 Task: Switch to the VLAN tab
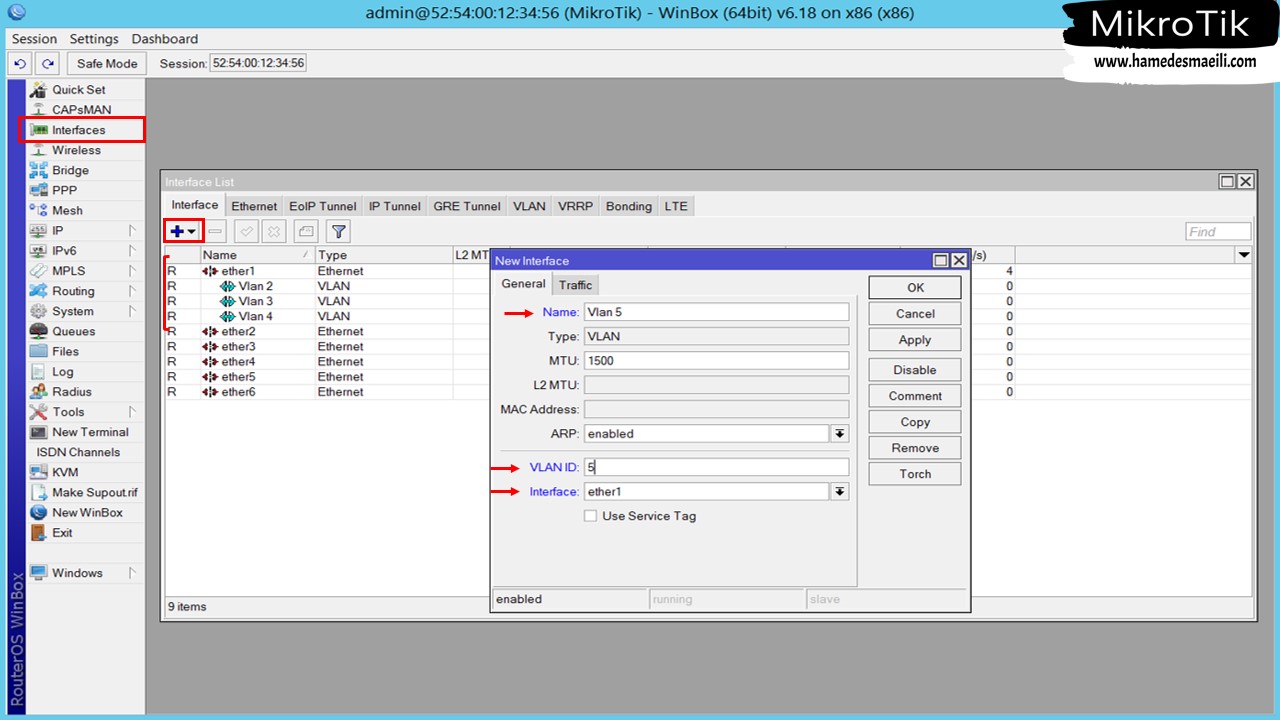[x=529, y=206]
